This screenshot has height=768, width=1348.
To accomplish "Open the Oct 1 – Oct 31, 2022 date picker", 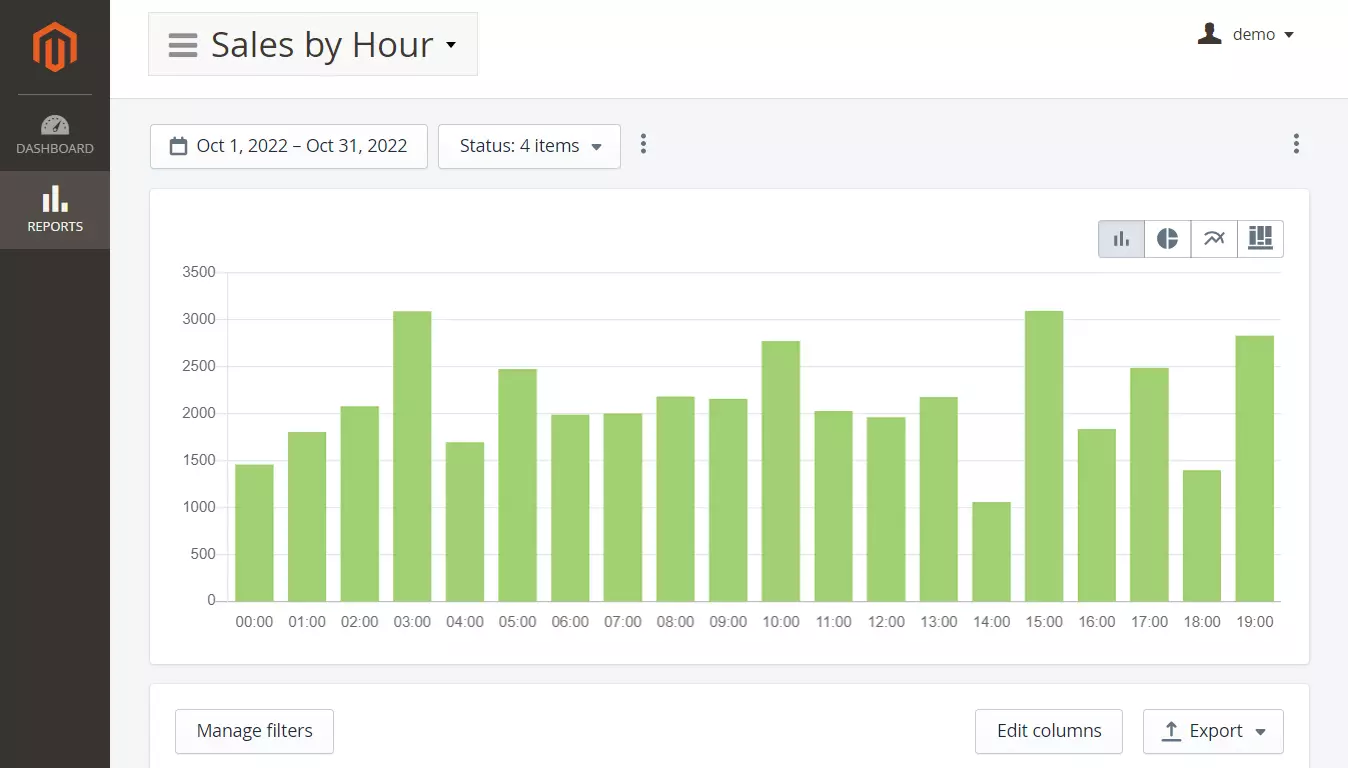I will click(289, 146).
